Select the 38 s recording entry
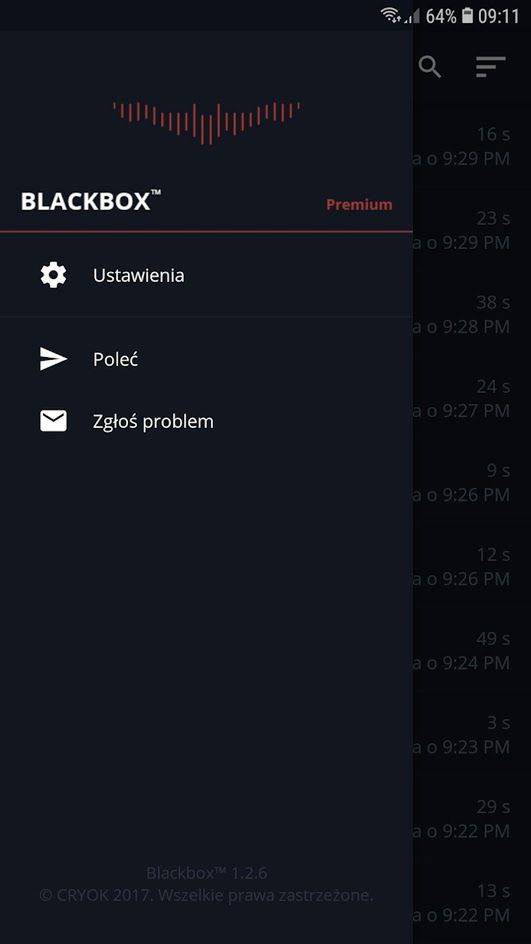This screenshot has width=531, height=944. (472, 314)
